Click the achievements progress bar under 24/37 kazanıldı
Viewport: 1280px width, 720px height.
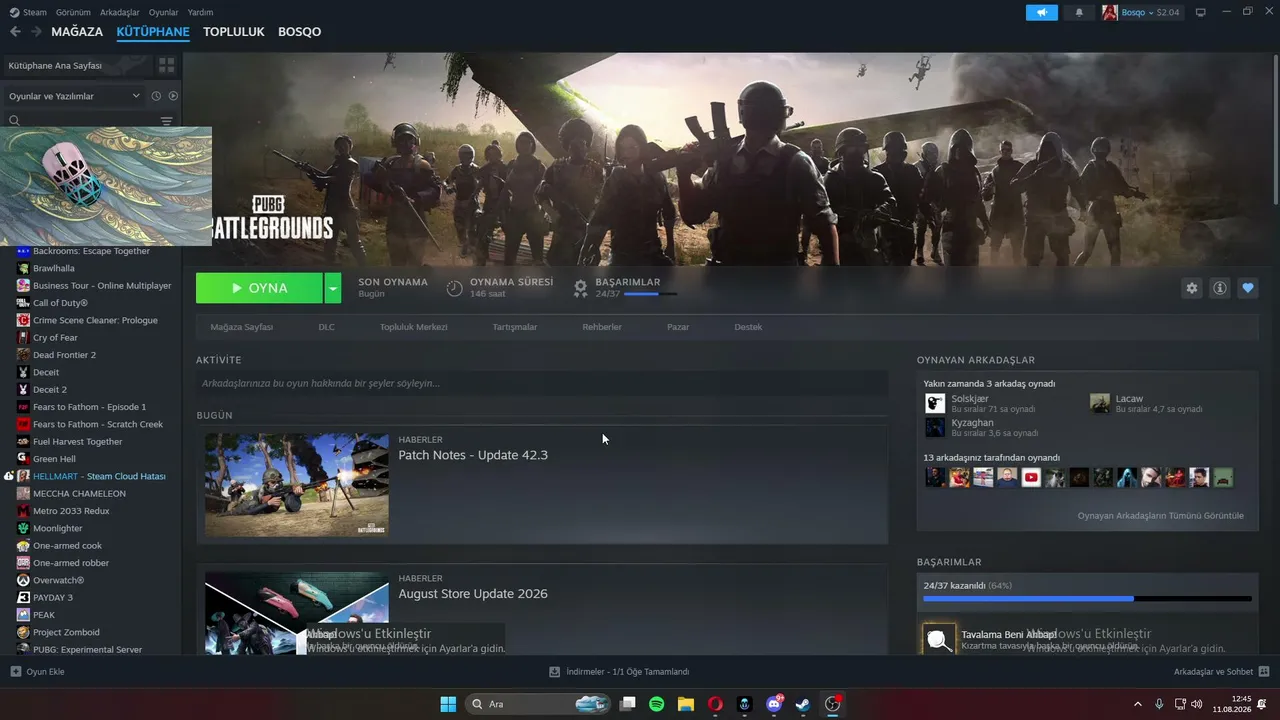[1087, 599]
